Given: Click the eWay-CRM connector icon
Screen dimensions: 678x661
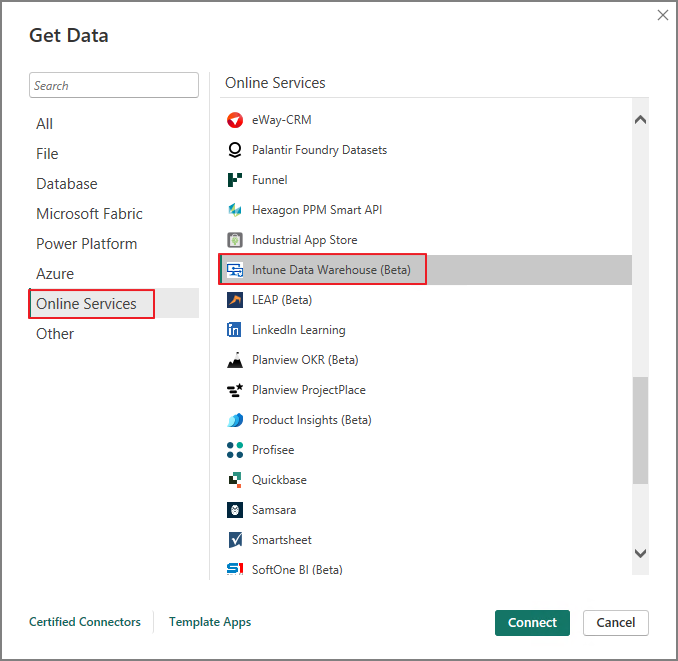Looking at the screenshot, I should (x=235, y=120).
